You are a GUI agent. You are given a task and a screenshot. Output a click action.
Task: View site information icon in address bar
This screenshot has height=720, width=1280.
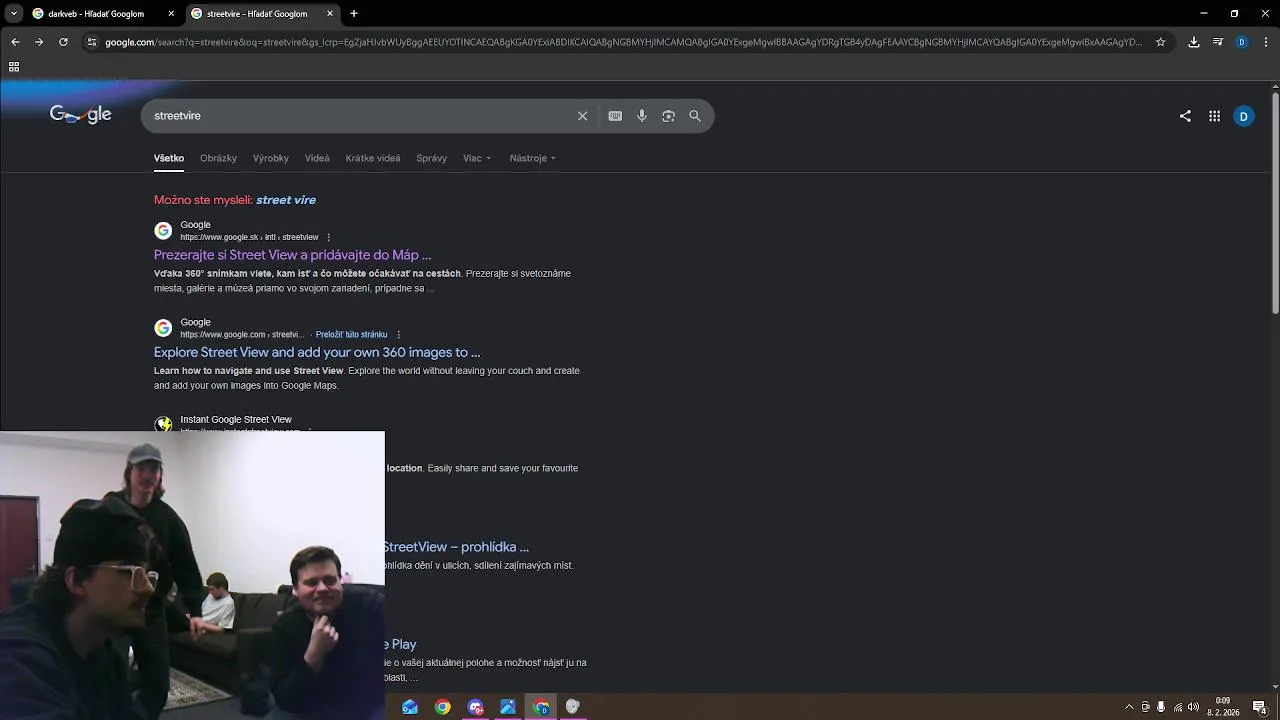pos(92,42)
